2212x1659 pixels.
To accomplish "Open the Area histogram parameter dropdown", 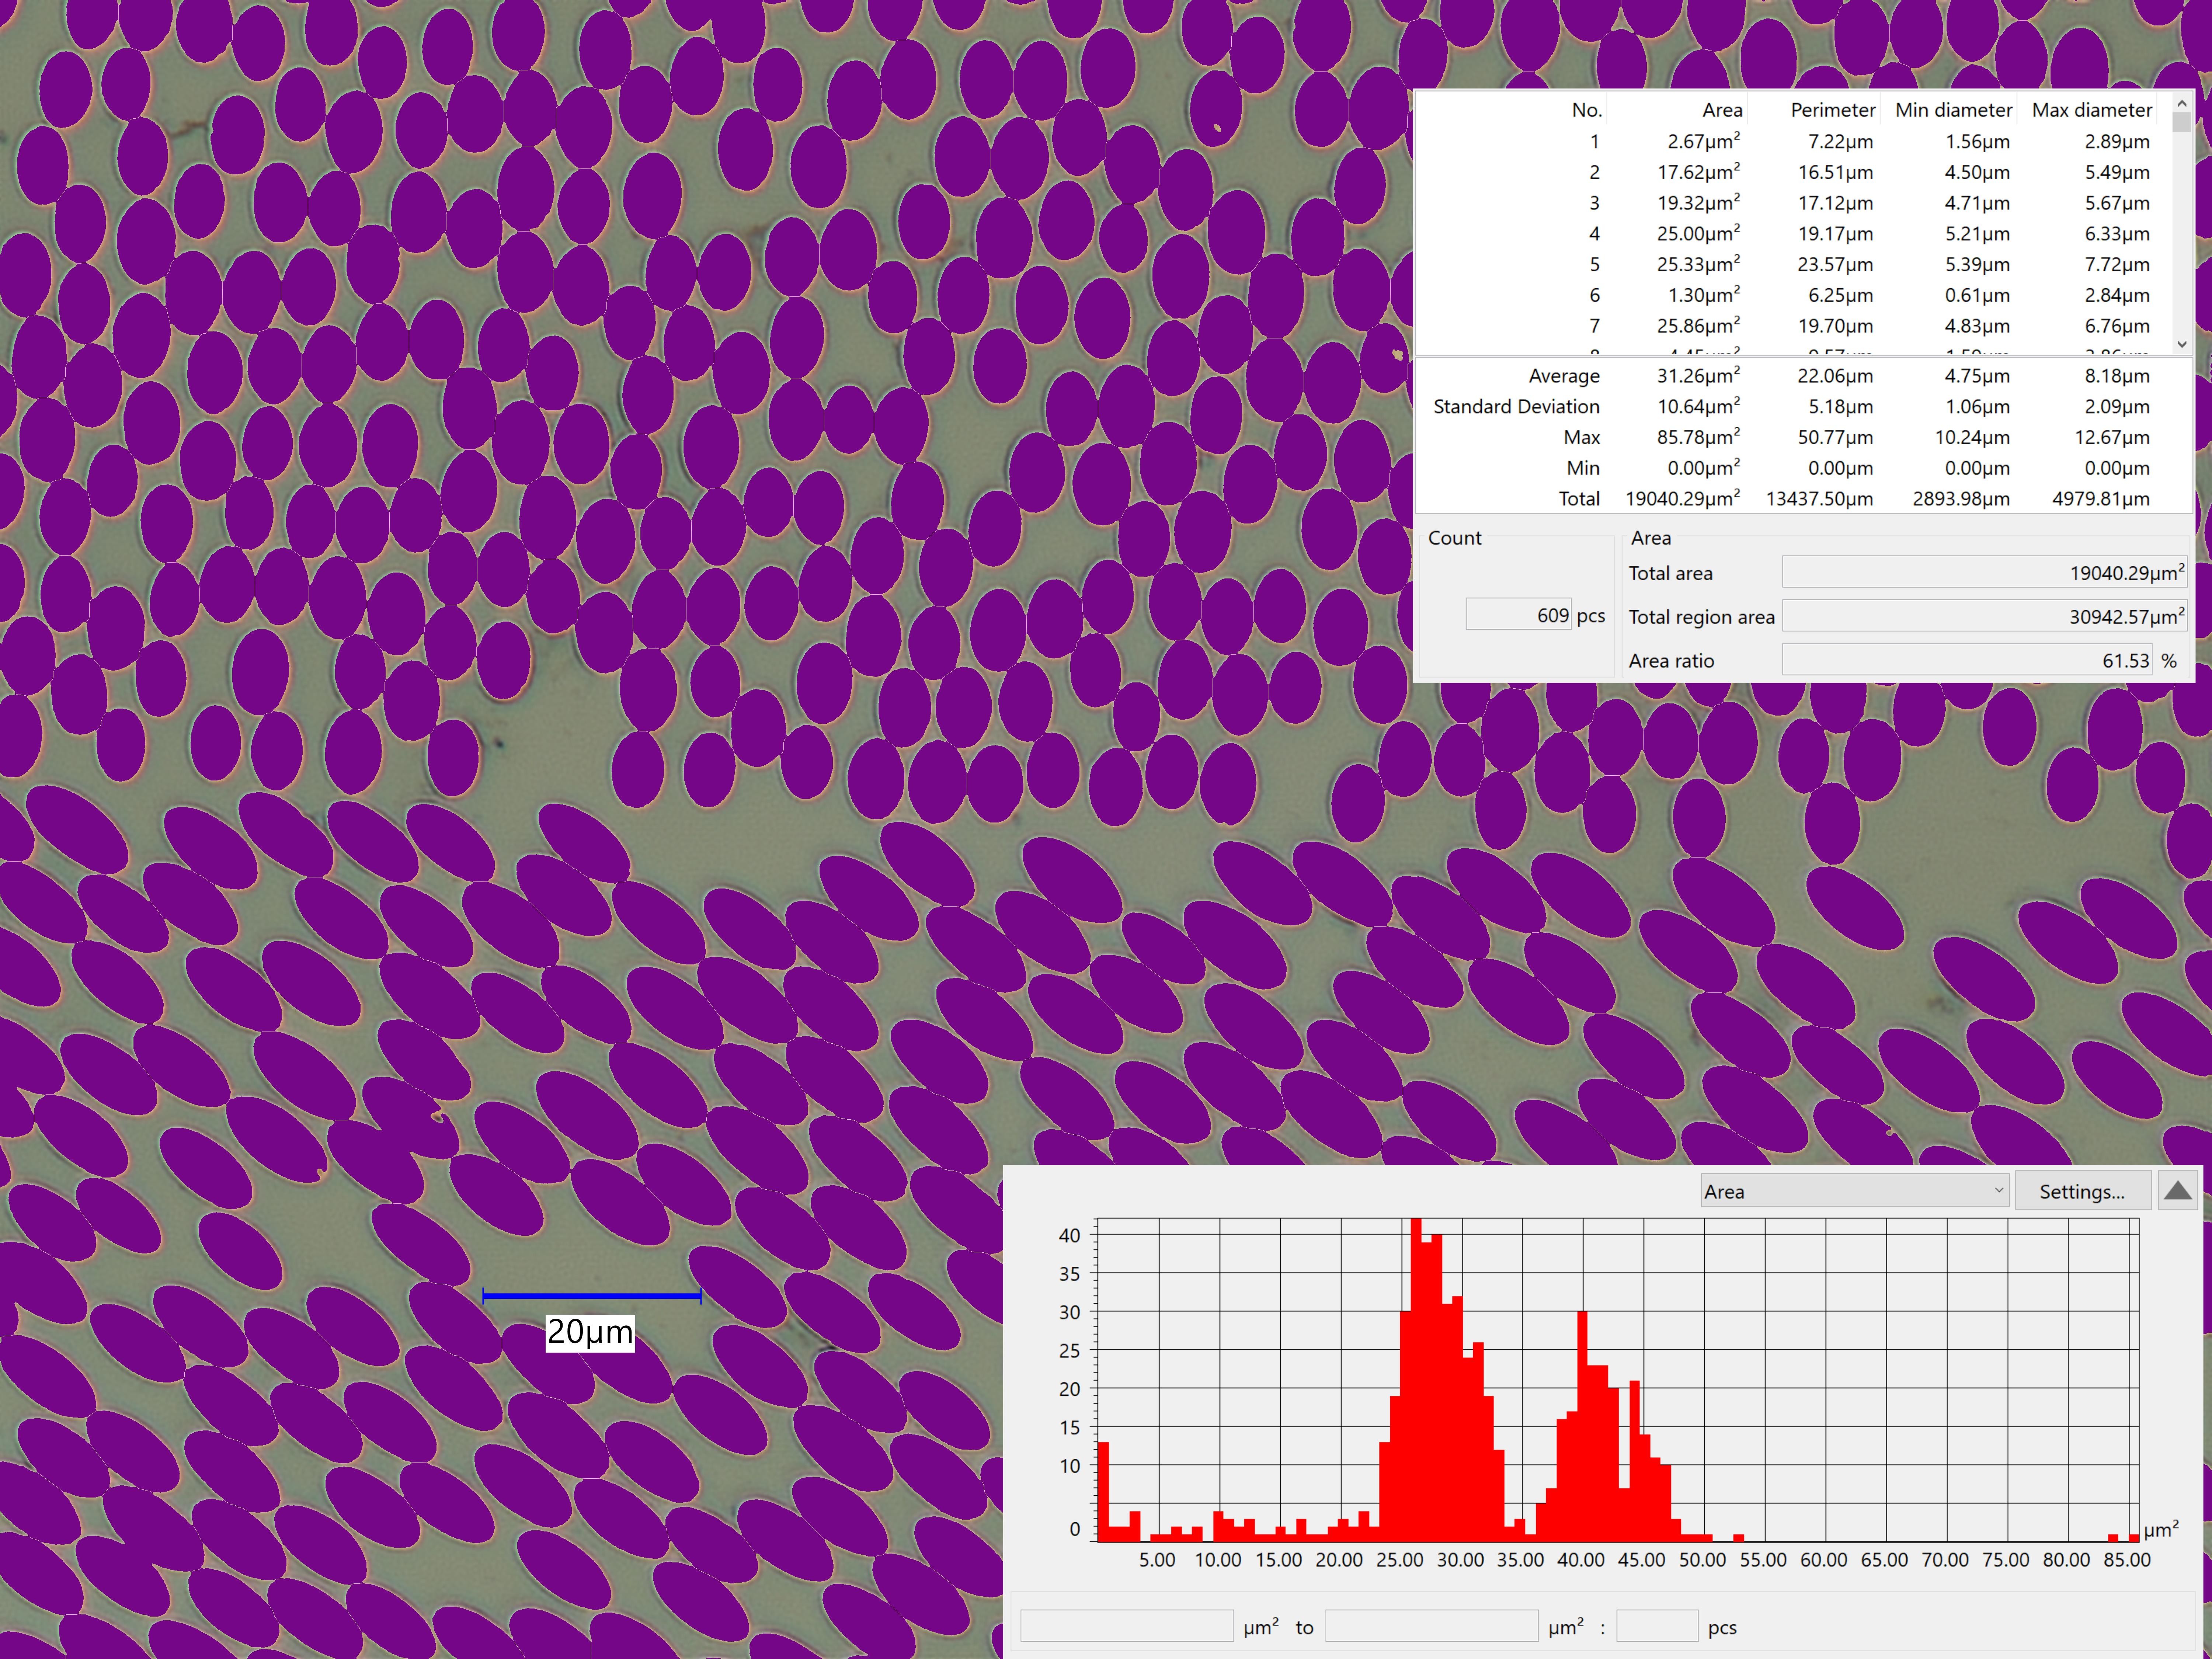I will [1855, 1191].
